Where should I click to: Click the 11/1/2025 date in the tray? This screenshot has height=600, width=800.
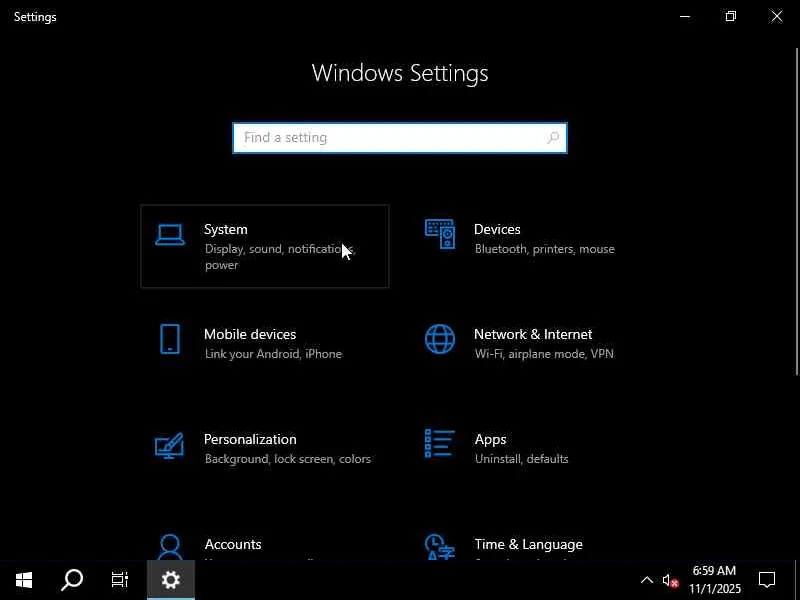click(715, 588)
